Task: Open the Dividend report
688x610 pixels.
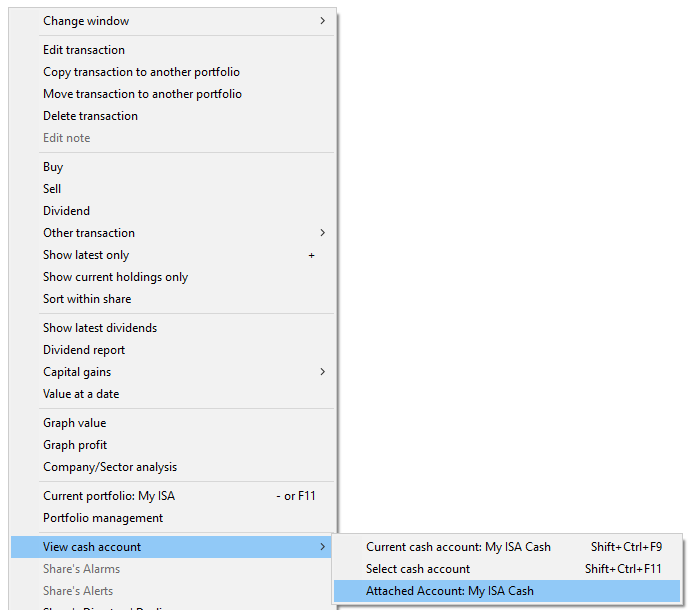Action: 84,350
